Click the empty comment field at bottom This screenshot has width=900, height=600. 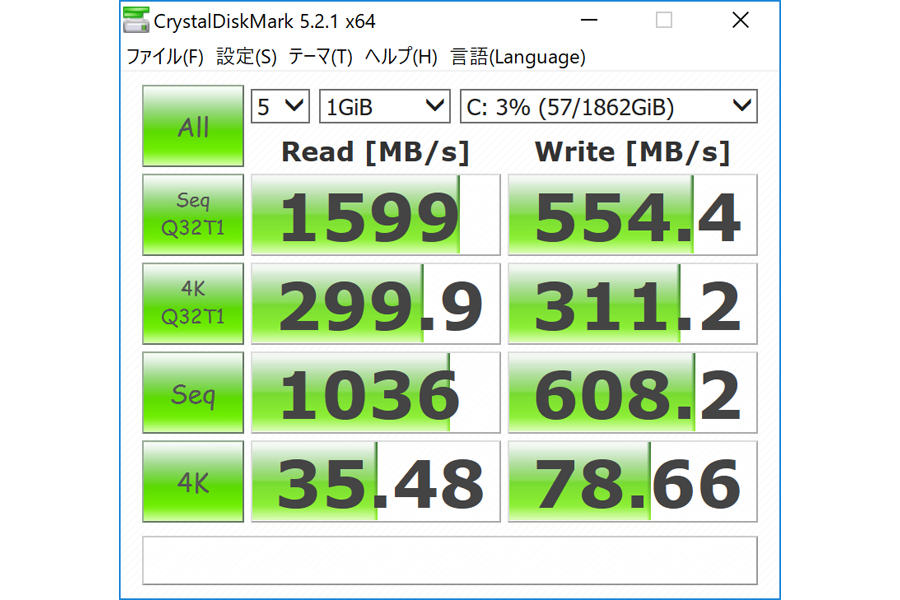[x=449, y=560]
